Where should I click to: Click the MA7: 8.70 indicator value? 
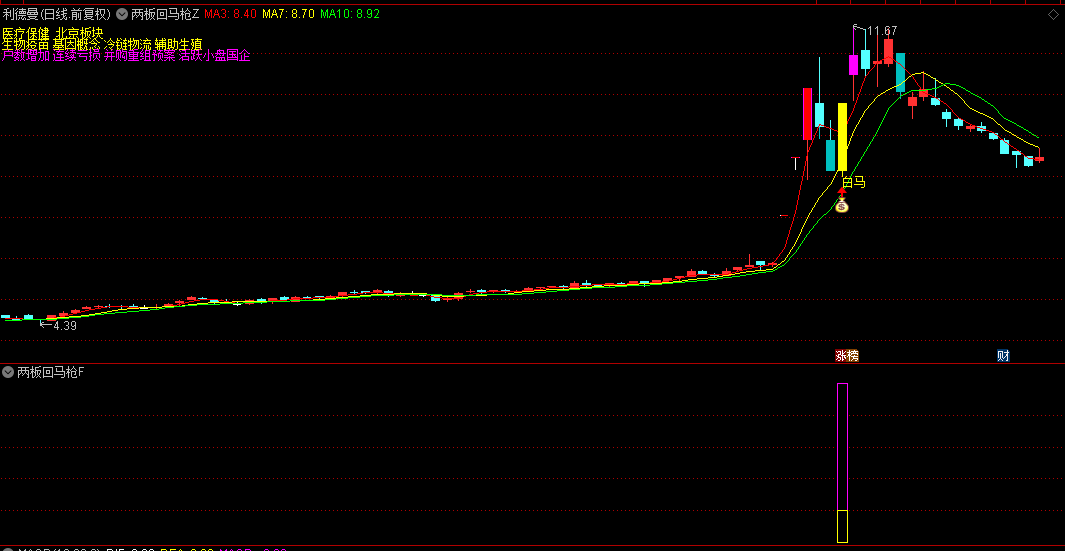[288, 14]
